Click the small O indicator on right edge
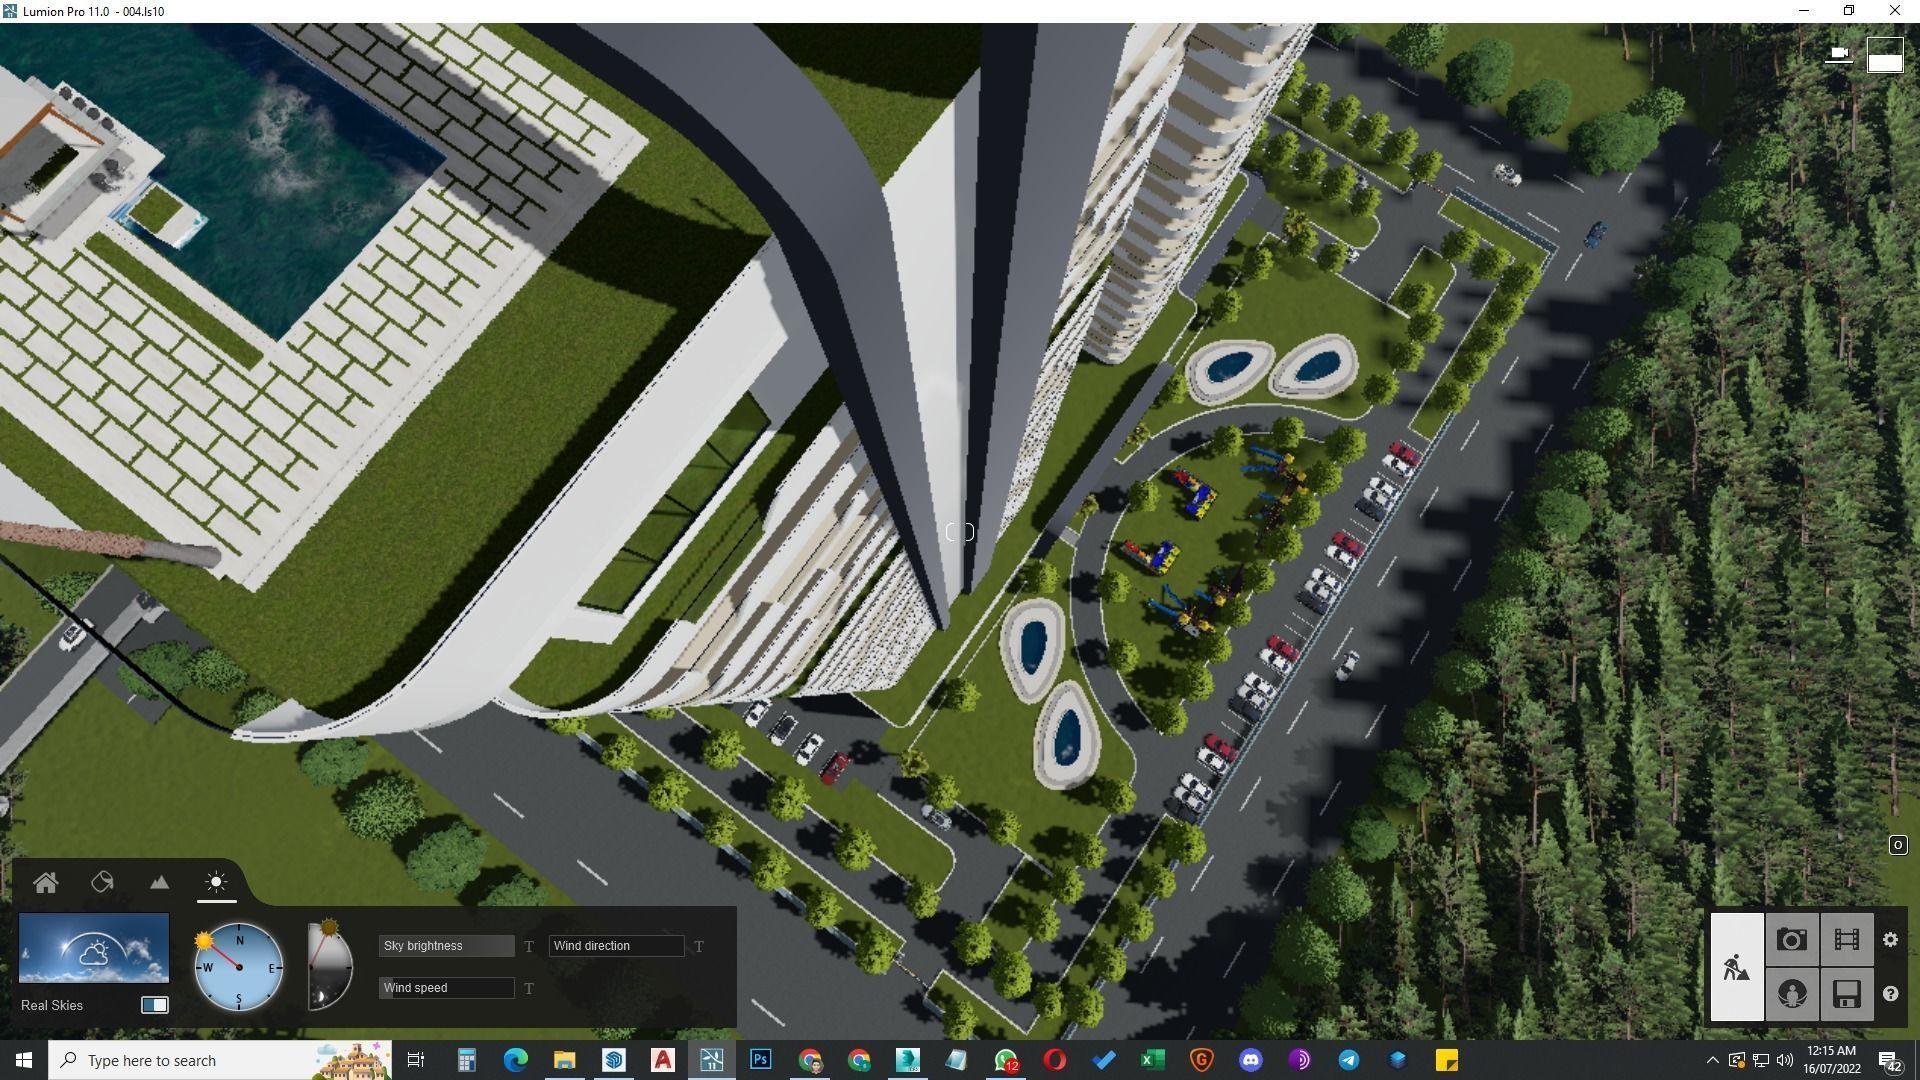The image size is (1920, 1080). pyautogui.click(x=1897, y=846)
